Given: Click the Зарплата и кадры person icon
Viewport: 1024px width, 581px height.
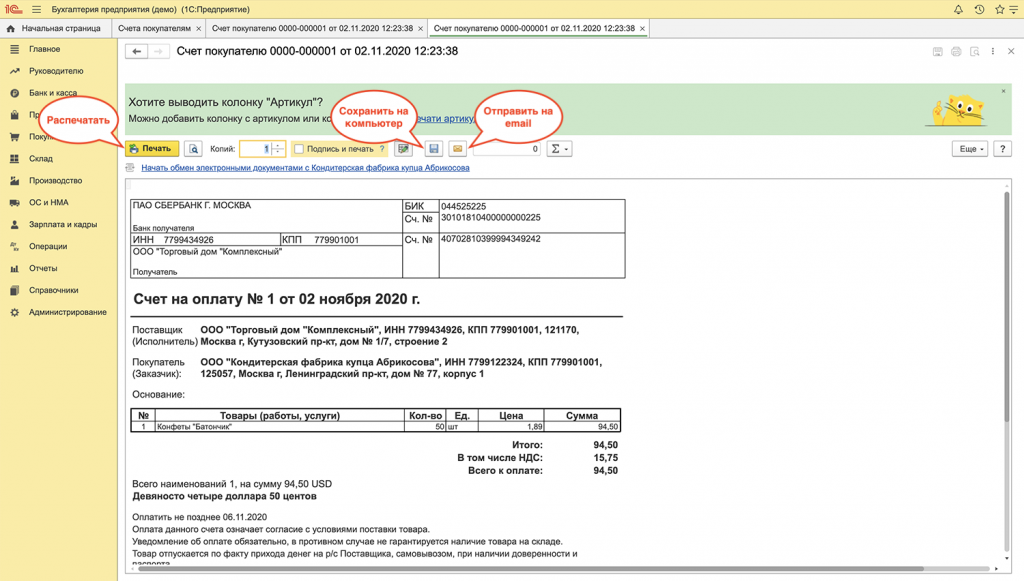Looking at the screenshot, I should pyautogui.click(x=14, y=224).
